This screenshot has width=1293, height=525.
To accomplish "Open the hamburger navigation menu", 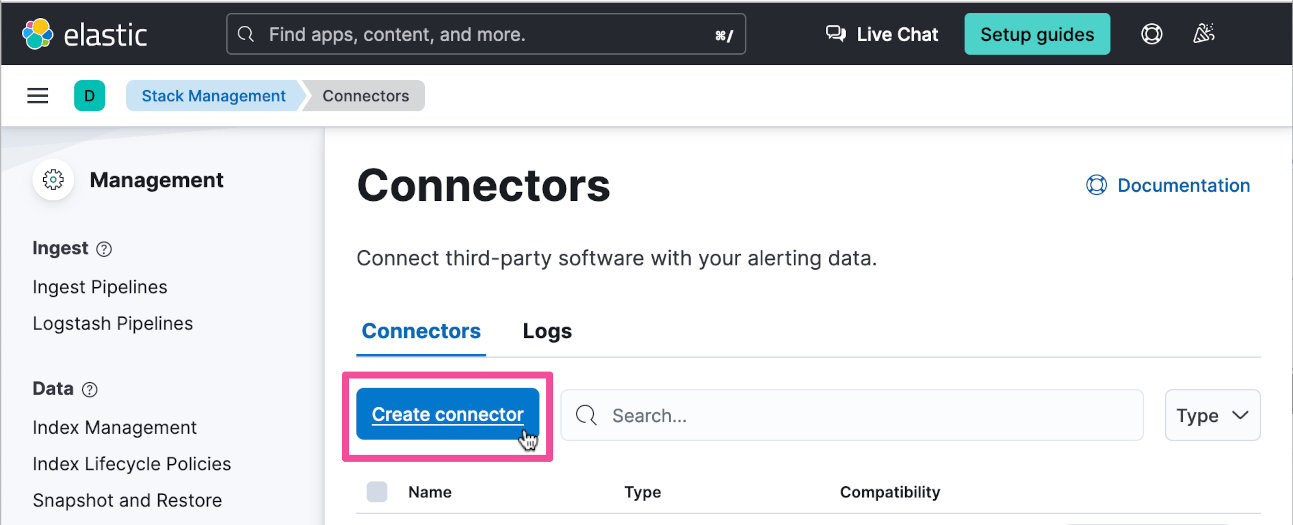I will click(x=38, y=96).
